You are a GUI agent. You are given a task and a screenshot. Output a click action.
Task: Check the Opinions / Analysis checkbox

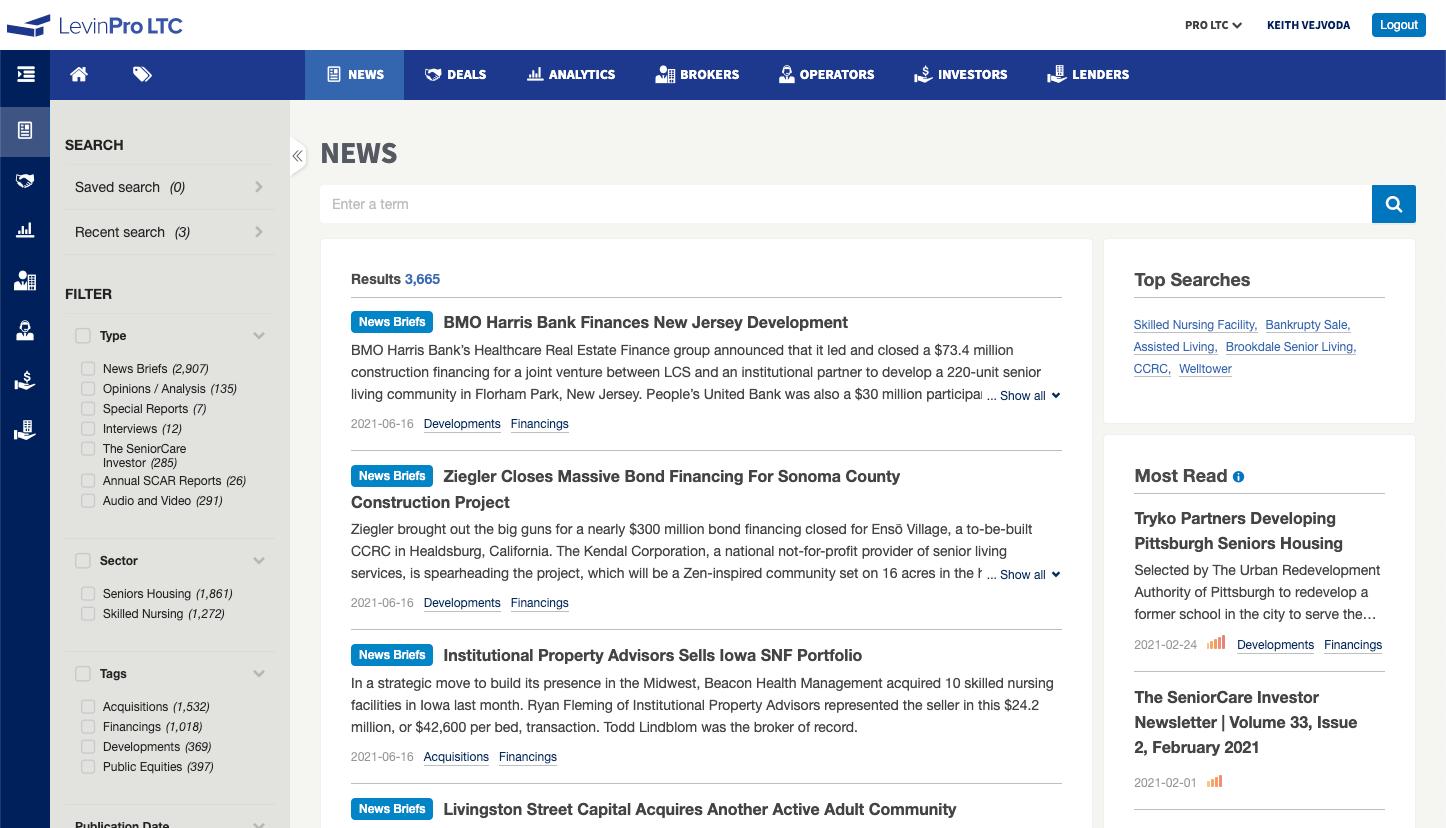(x=88, y=389)
